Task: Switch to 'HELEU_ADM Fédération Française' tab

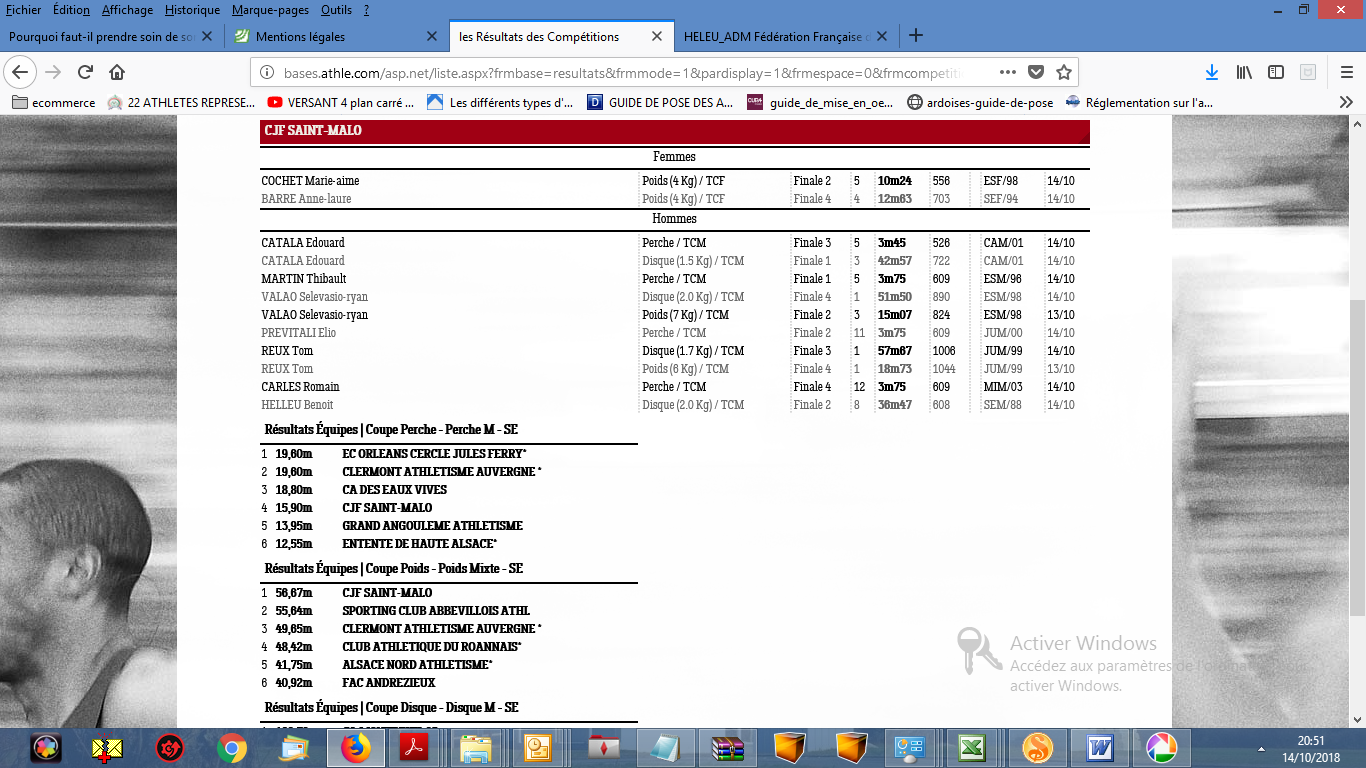Action: (776, 36)
